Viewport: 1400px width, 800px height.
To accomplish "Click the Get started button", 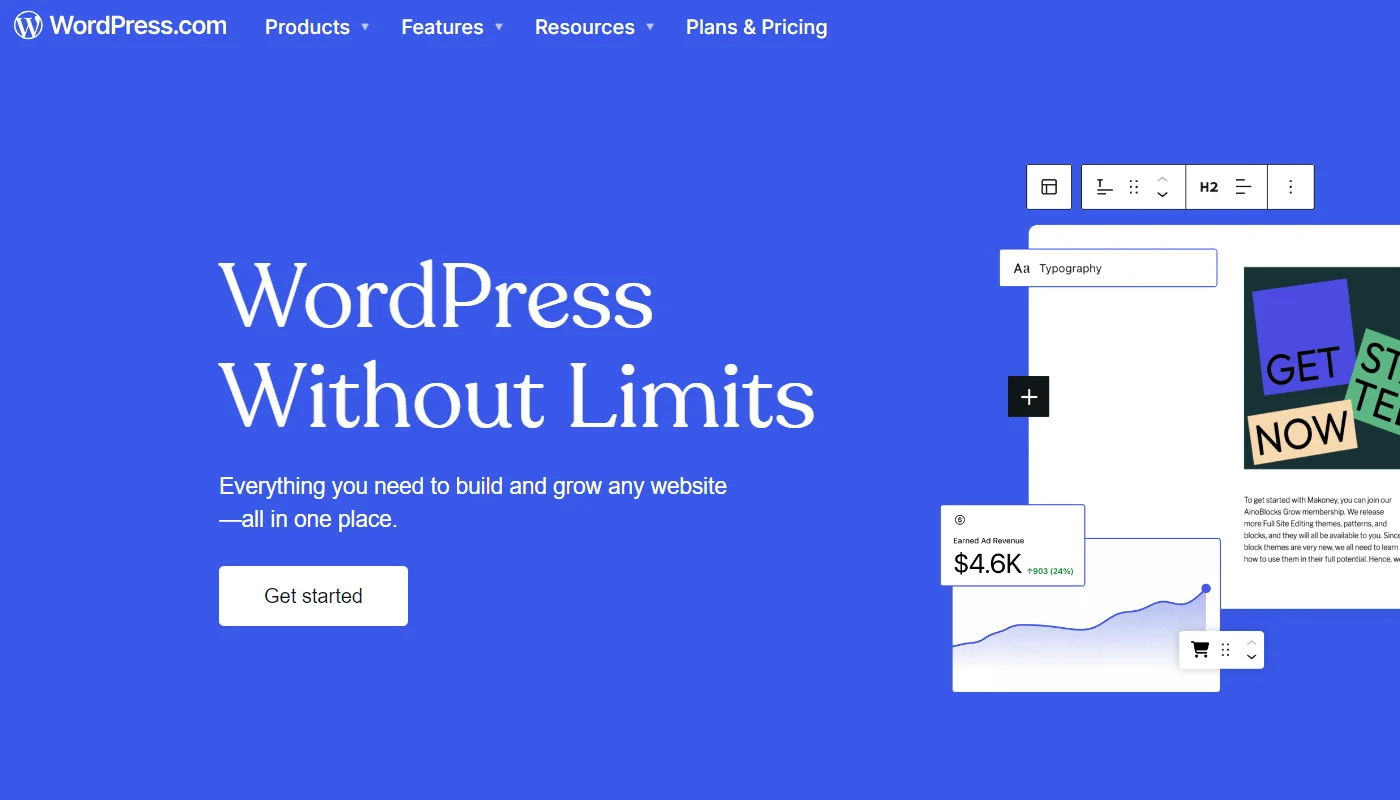I will (313, 596).
